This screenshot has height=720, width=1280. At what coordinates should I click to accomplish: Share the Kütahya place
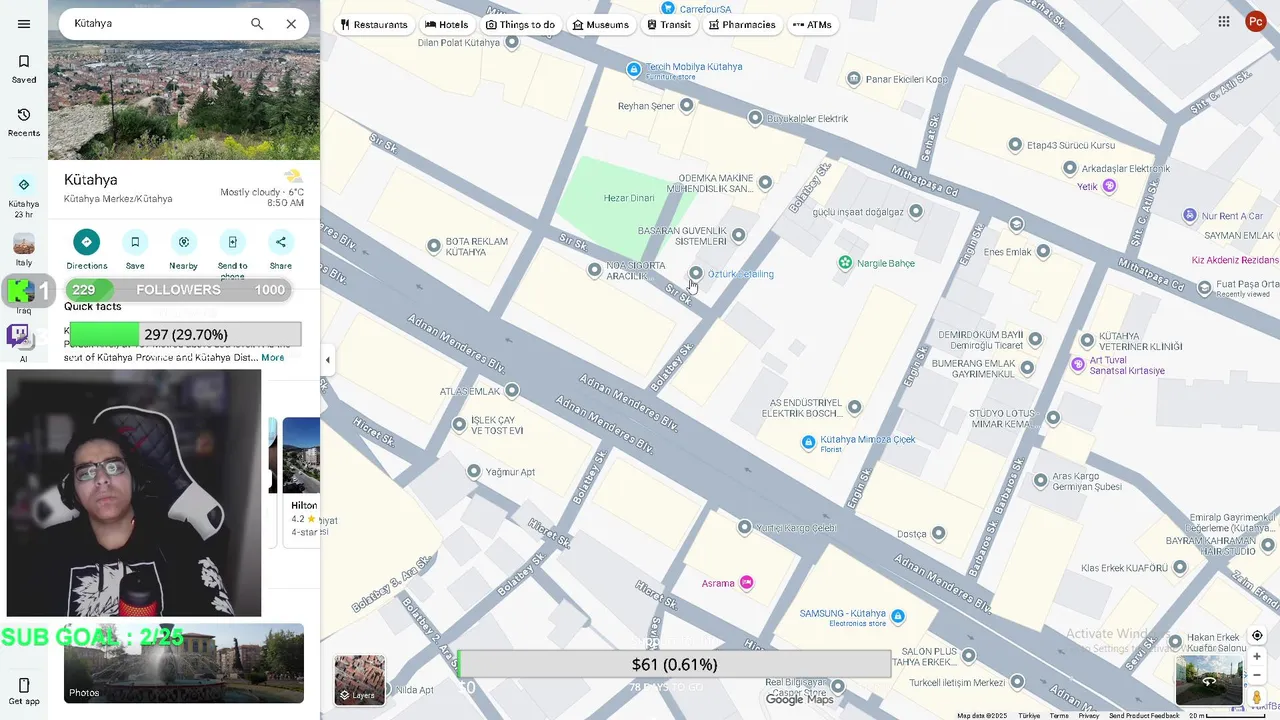[x=281, y=249]
